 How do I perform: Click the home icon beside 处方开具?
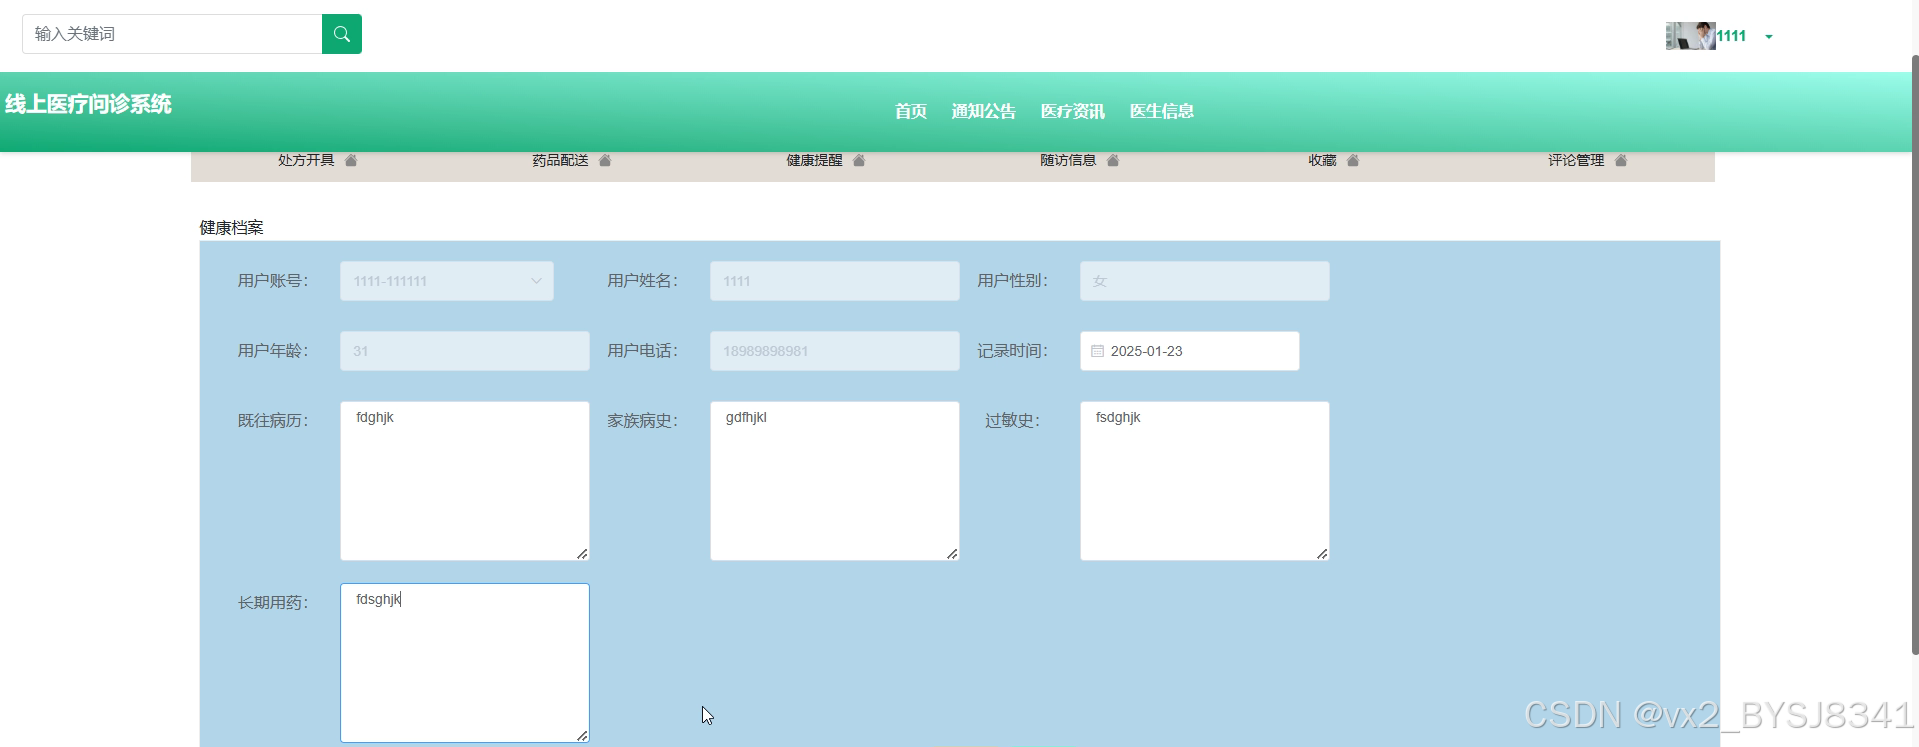(351, 160)
